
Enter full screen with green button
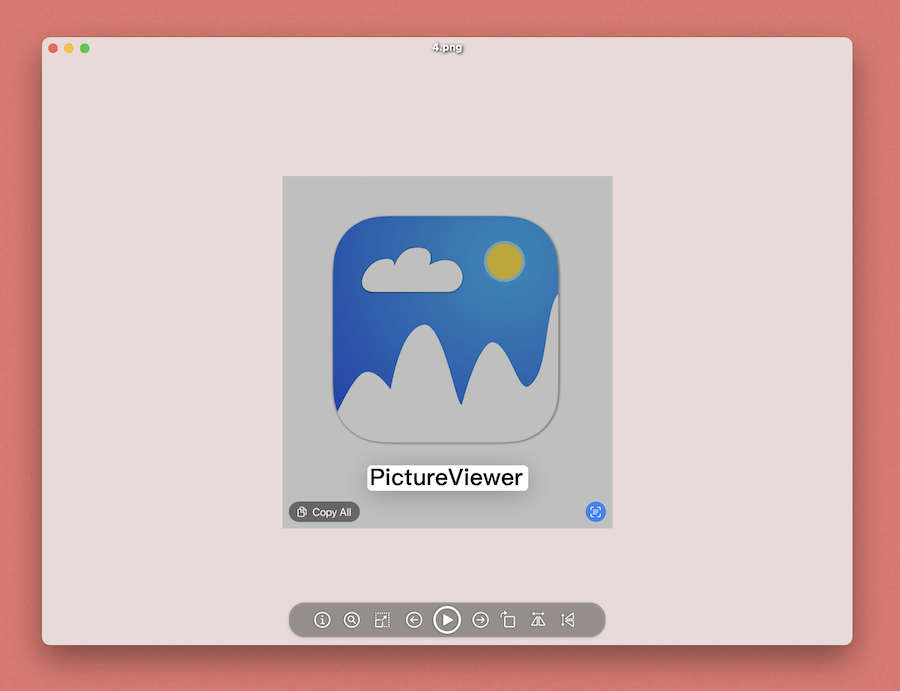tap(85, 48)
